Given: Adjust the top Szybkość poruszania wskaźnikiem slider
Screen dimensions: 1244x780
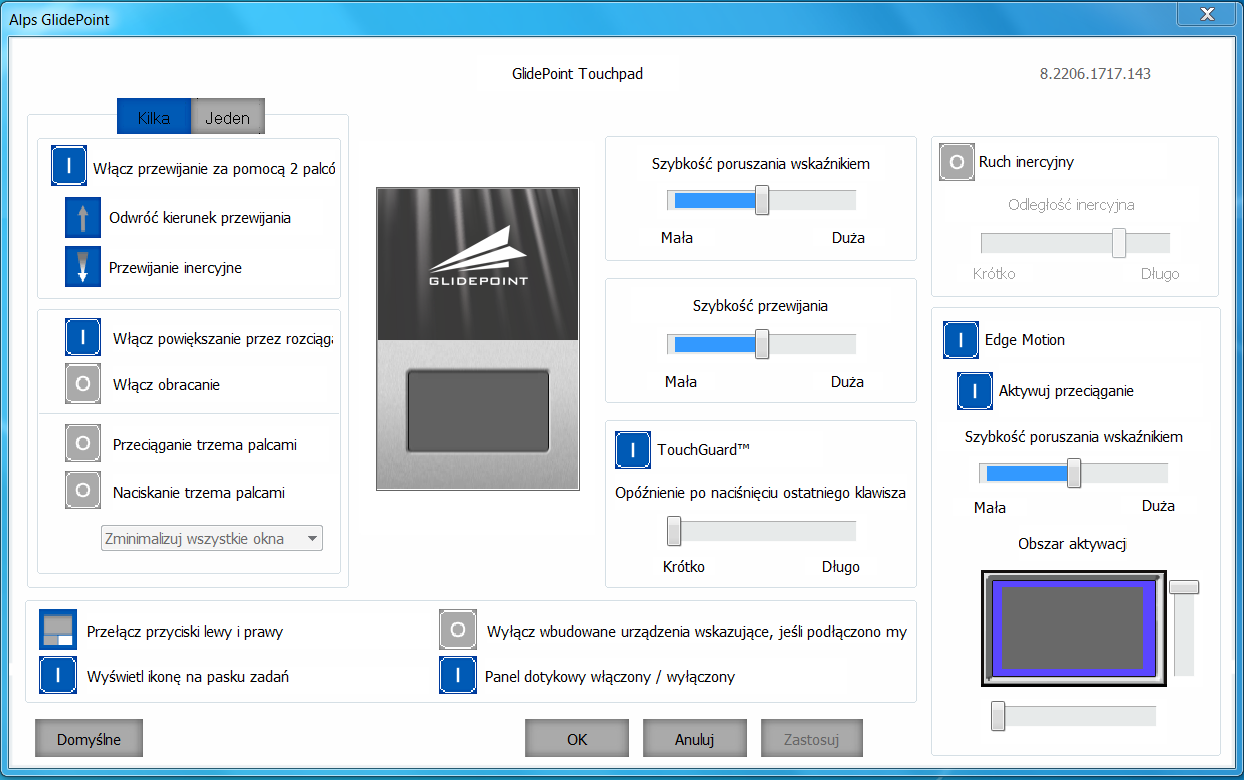Looking at the screenshot, I should point(761,200).
